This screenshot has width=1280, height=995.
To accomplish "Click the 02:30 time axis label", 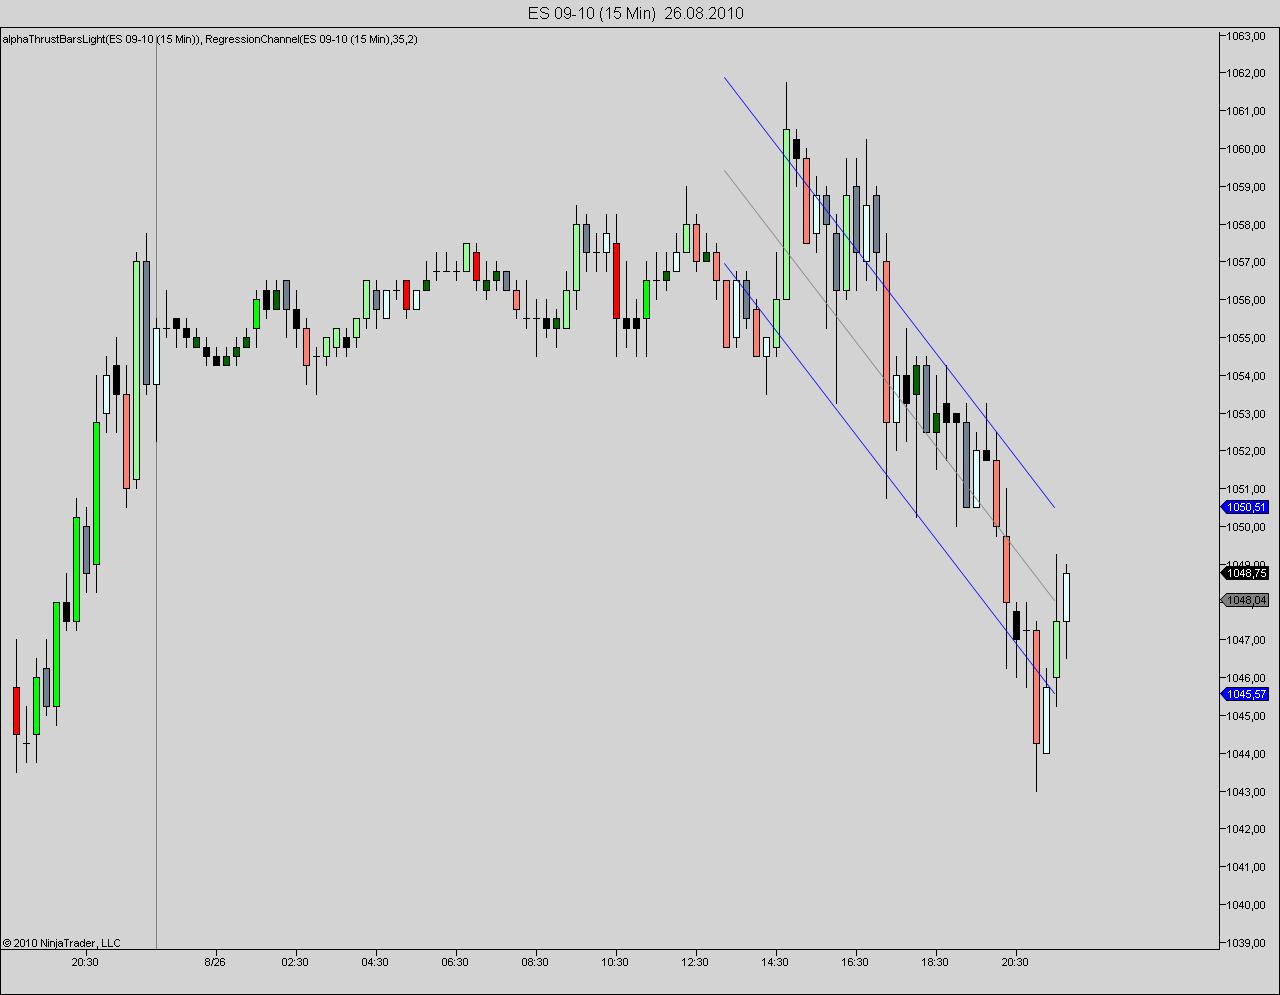I will click(295, 962).
